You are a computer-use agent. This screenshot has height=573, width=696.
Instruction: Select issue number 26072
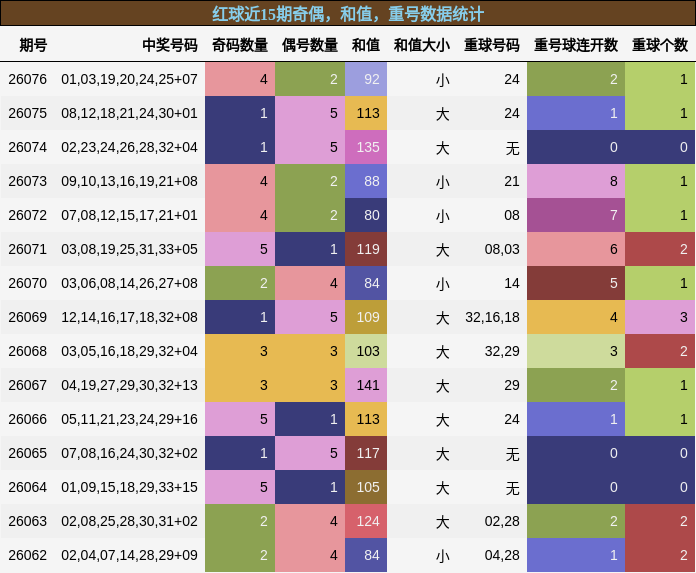point(28,215)
